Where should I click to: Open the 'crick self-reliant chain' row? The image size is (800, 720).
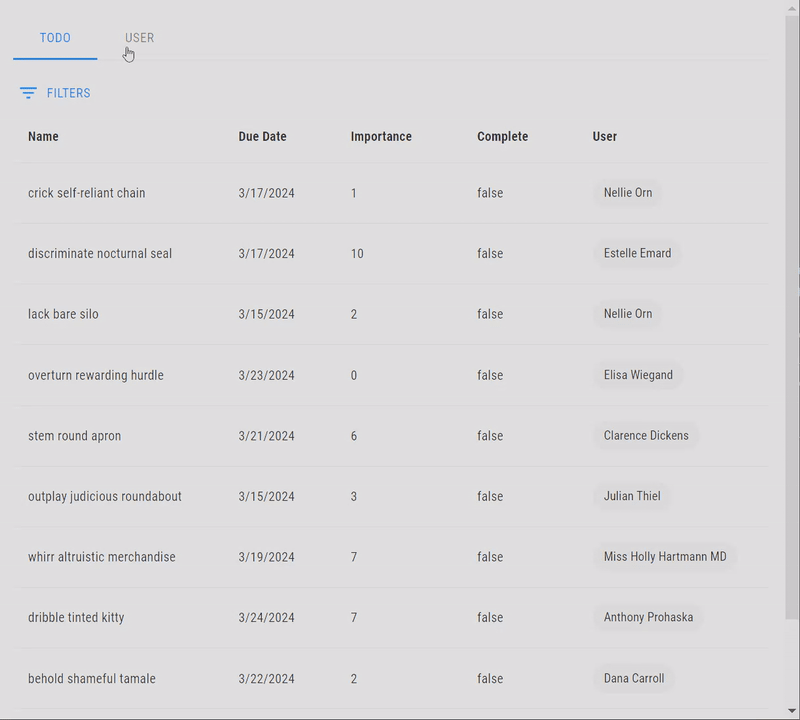point(87,193)
